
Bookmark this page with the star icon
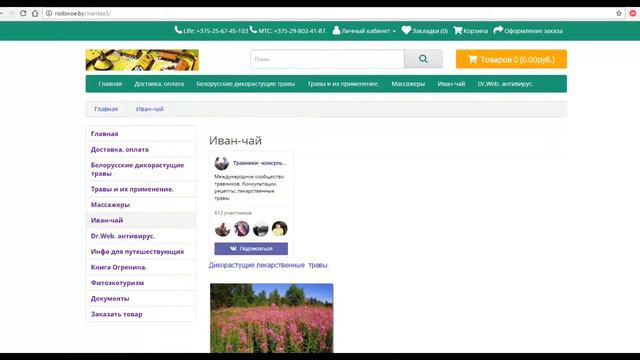(x=619, y=13)
